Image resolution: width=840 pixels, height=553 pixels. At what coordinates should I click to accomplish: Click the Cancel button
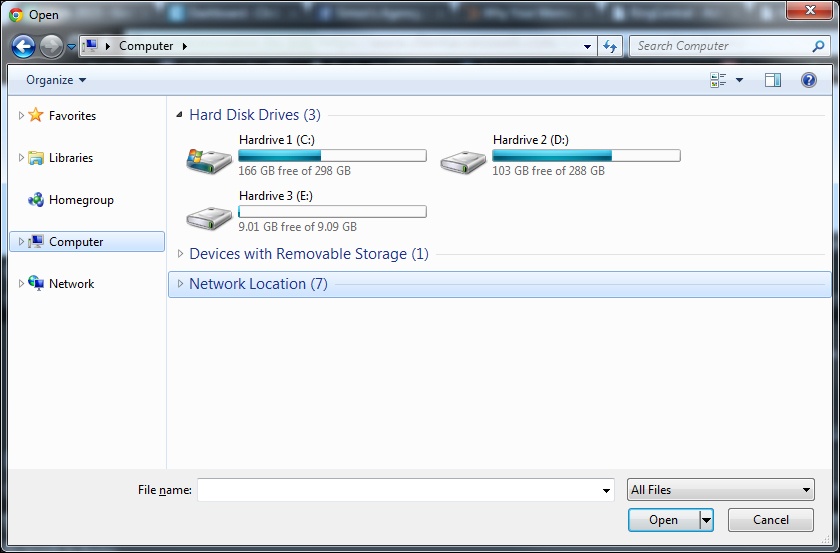[770, 520]
